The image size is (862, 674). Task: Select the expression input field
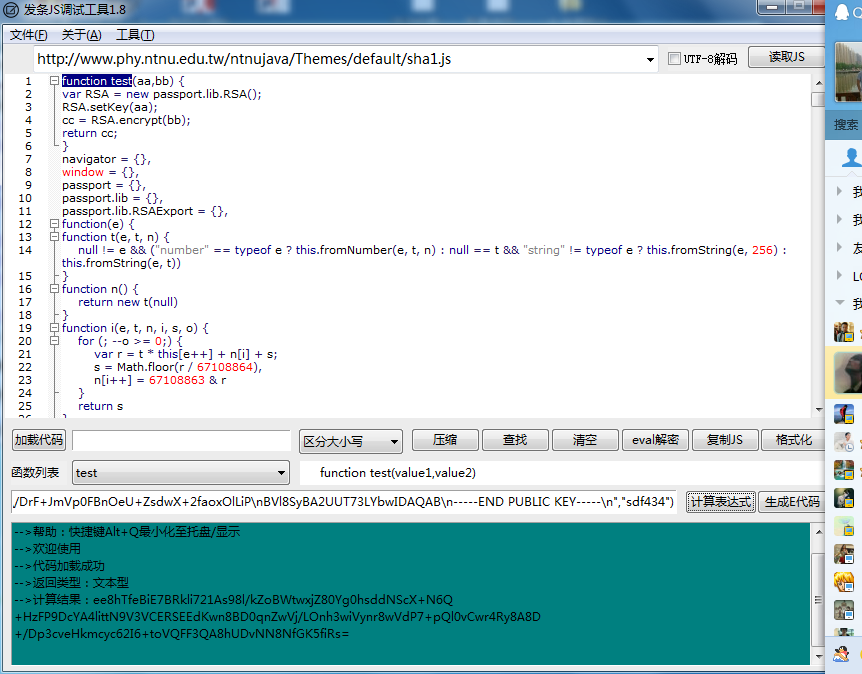(x=340, y=501)
